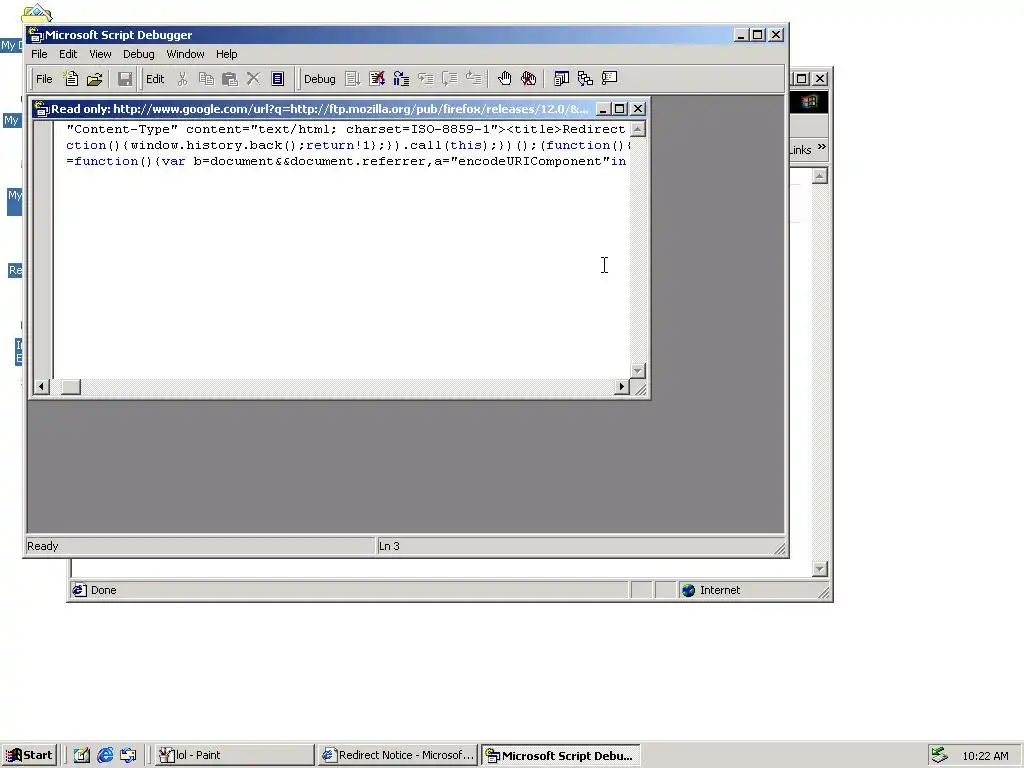Click the Break at Next Statement icon
The image size is (1024, 768).
click(401, 79)
